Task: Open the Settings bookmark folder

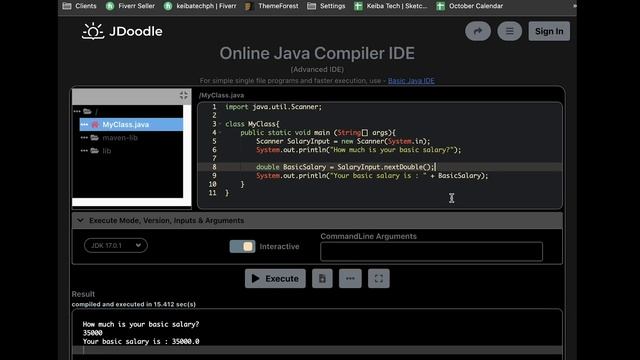Action: [326, 6]
